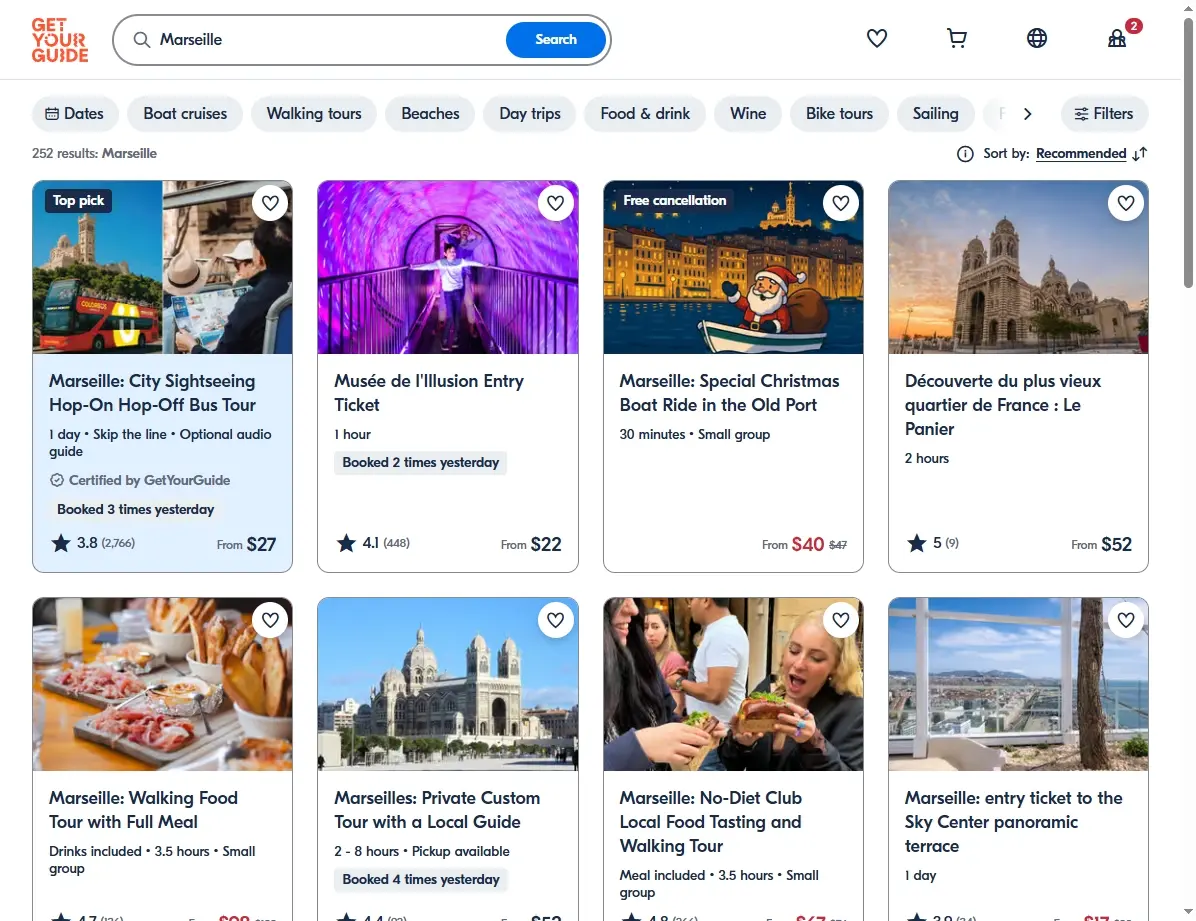Viewport: 1196px width, 921px height.
Task: Open Recommended sort dropdown
Action: [1081, 154]
